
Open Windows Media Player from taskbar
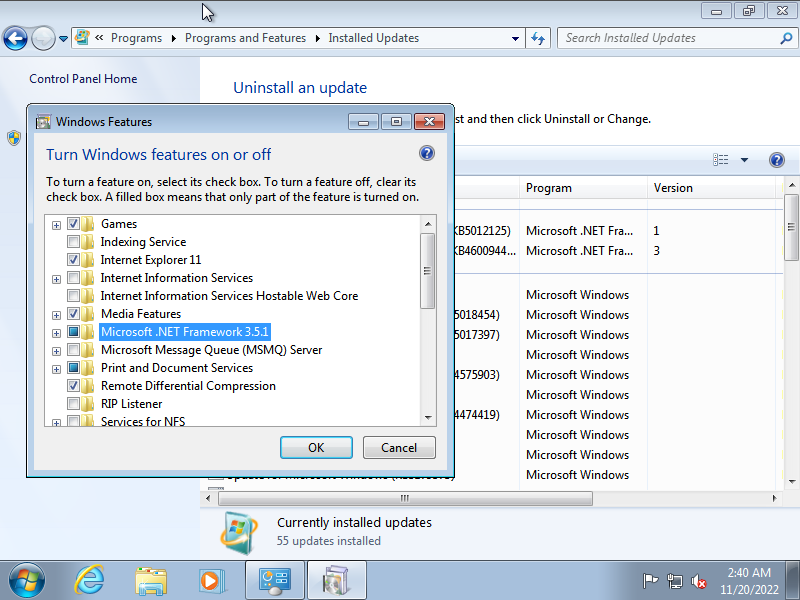click(211, 581)
